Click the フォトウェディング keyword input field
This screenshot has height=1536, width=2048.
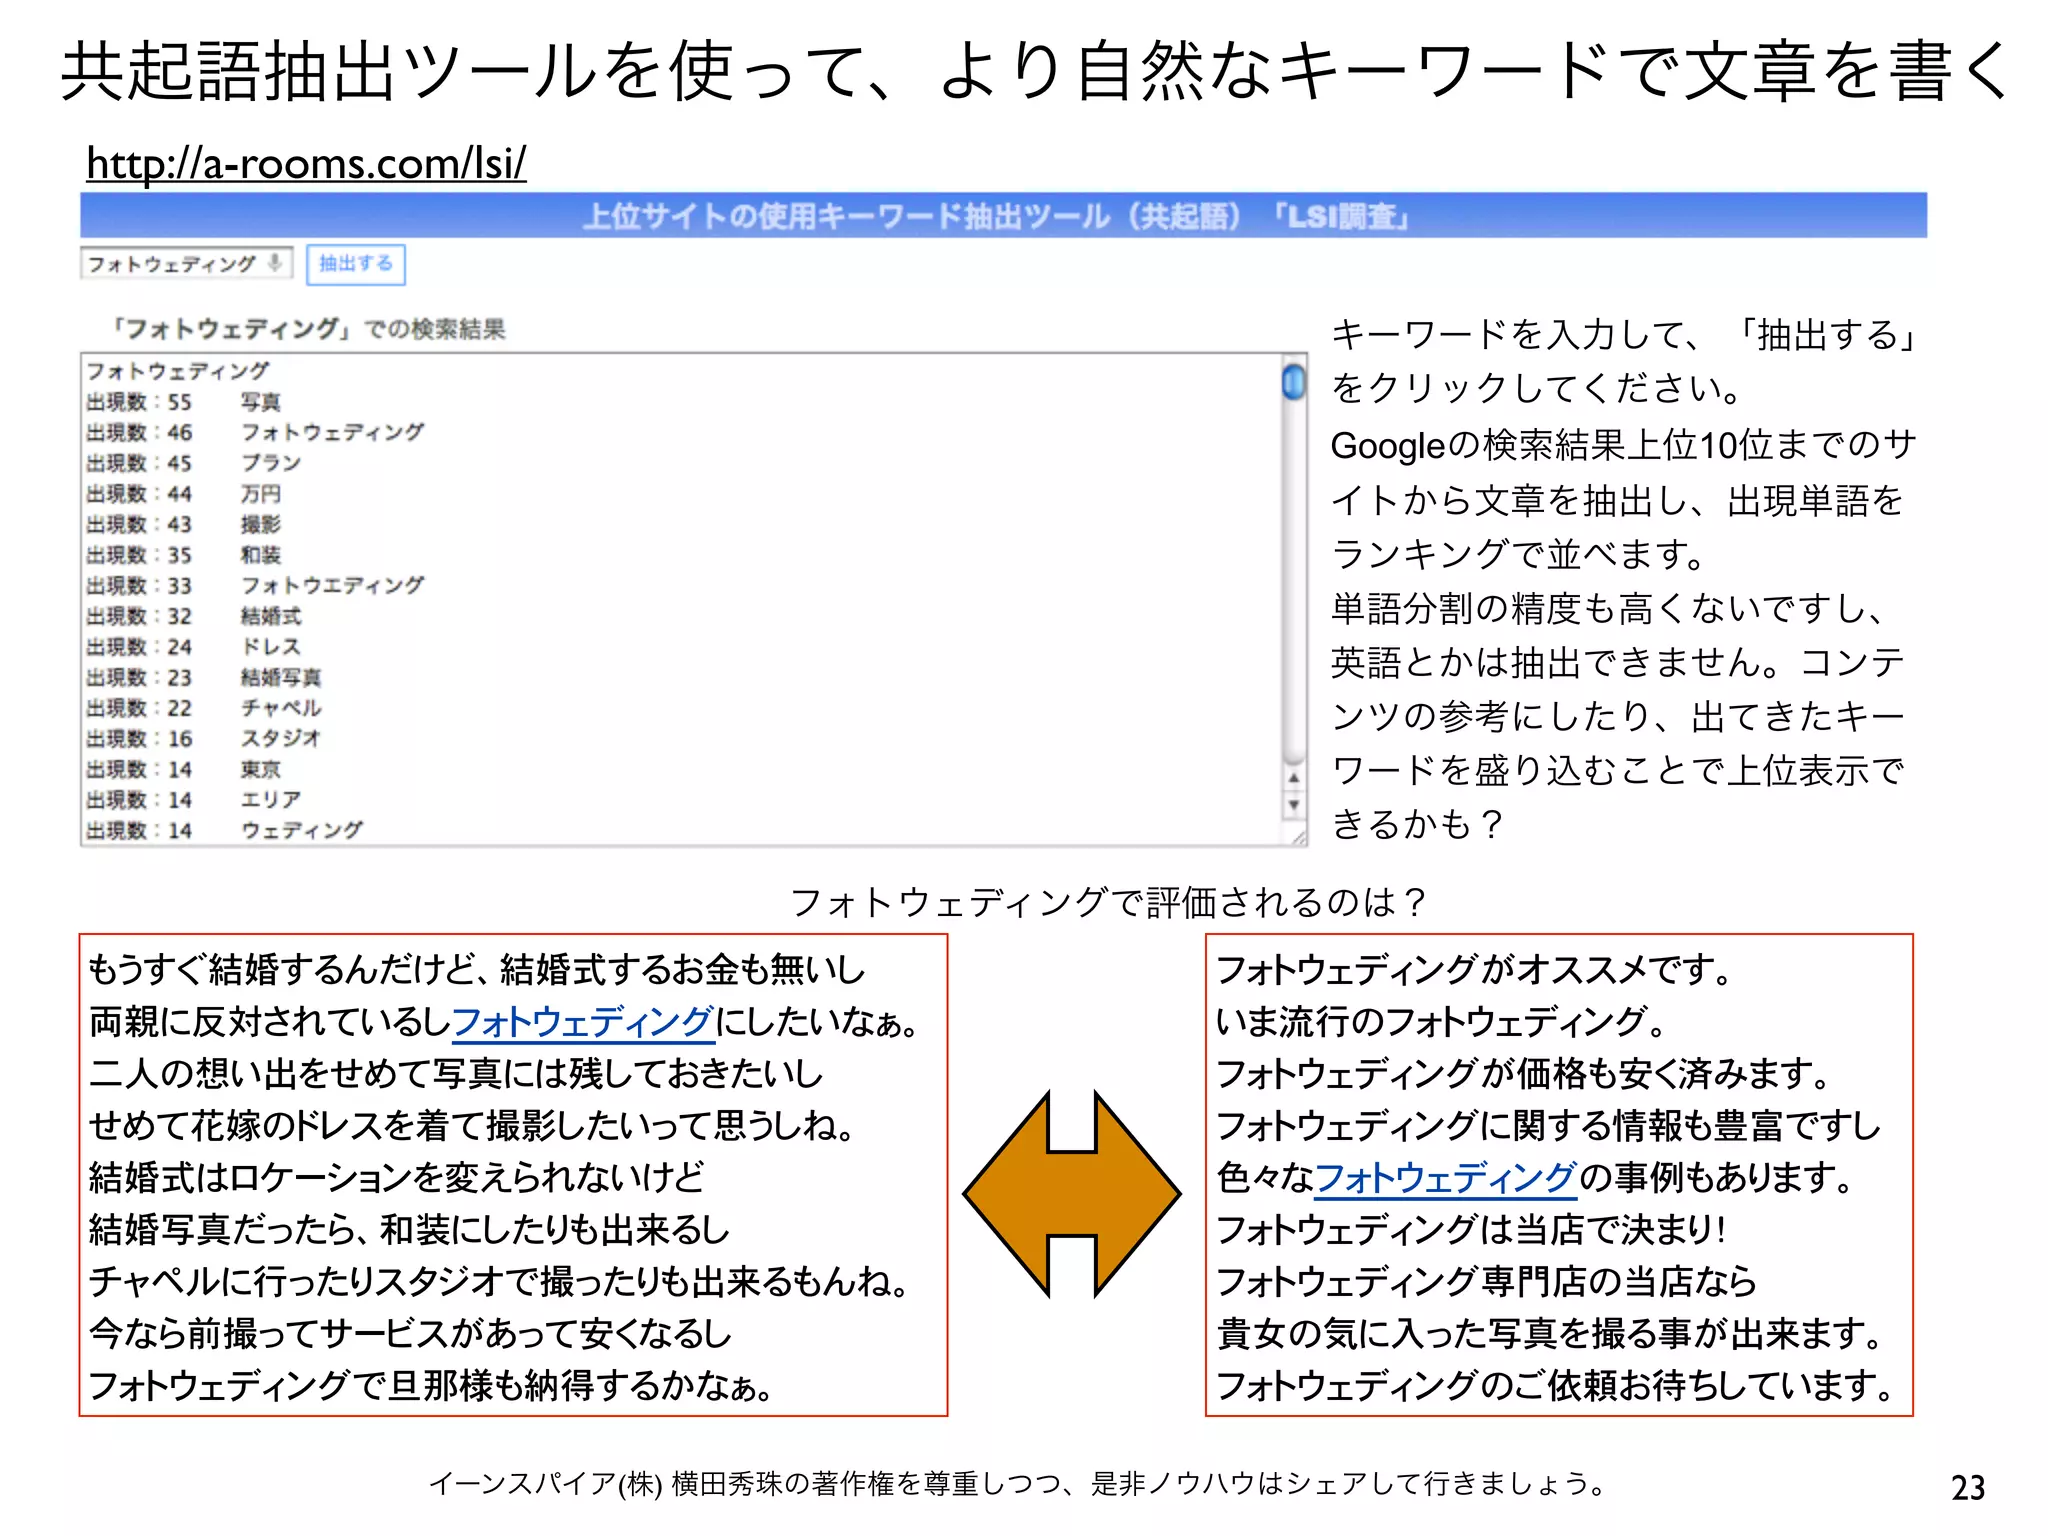coord(186,264)
